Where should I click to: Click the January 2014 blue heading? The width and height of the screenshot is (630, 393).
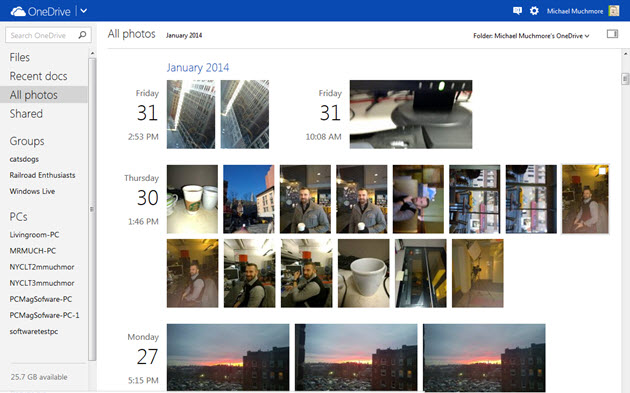click(x=198, y=68)
